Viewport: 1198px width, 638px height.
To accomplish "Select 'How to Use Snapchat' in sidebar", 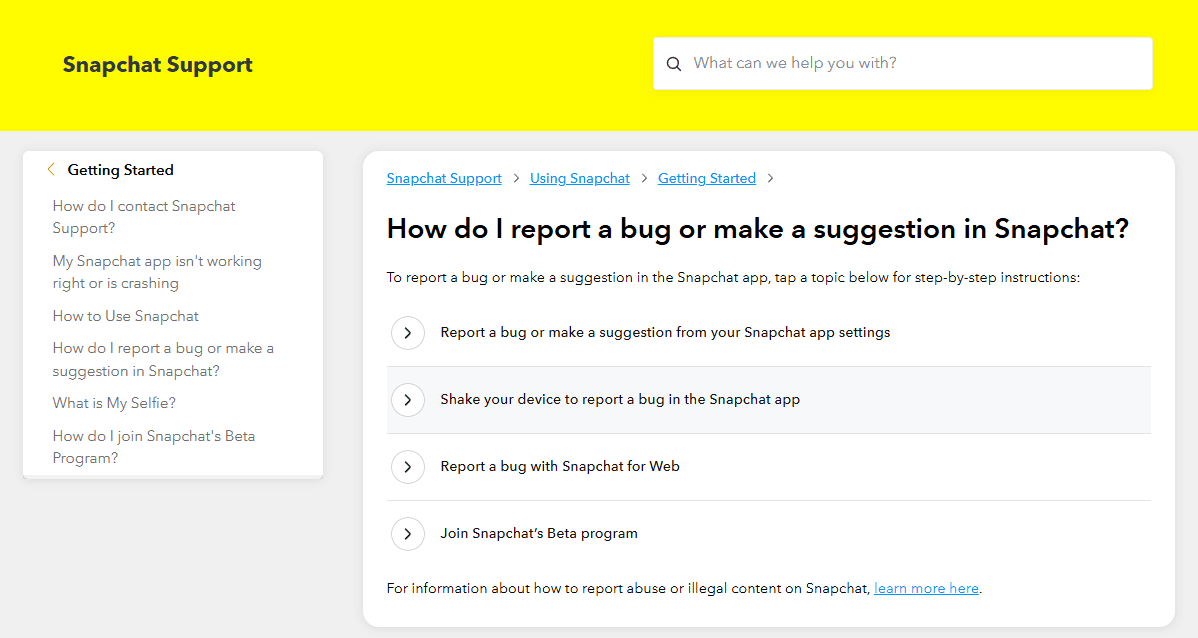I will click(126, 316).
